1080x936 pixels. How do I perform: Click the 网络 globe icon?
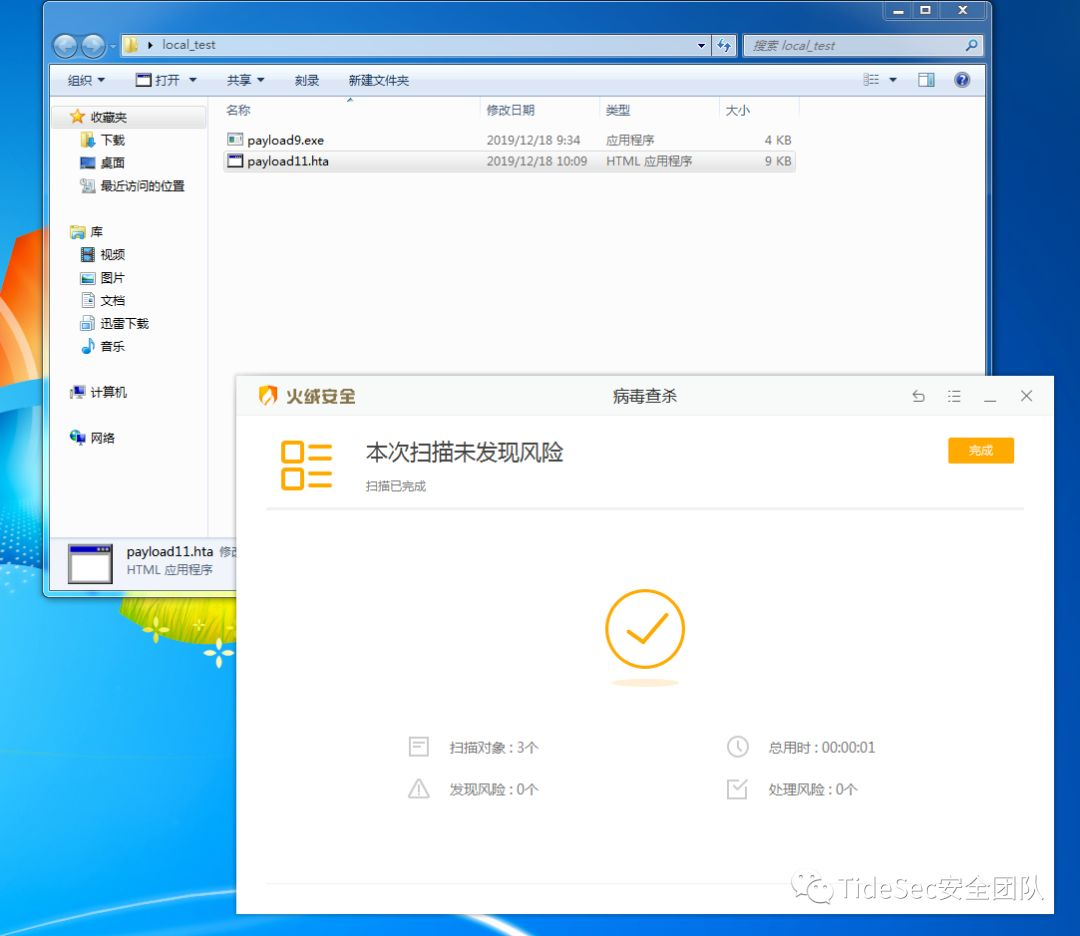click(x=77, y=437)
